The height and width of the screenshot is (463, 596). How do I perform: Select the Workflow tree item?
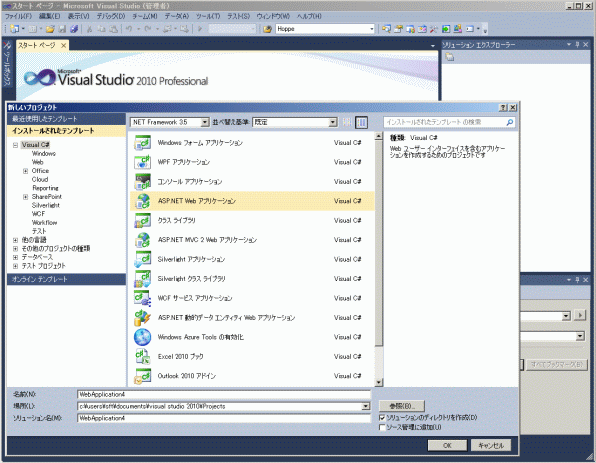(x=44, y=222)
